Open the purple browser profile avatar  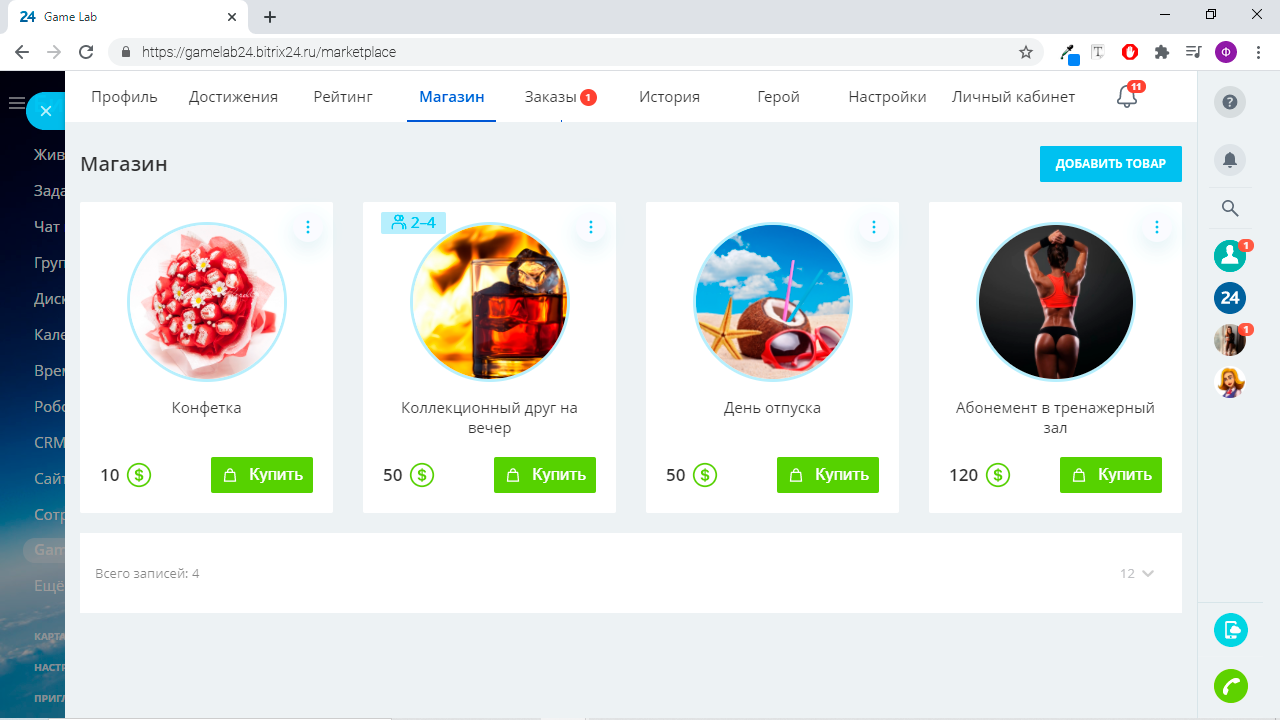[1226, 52]
